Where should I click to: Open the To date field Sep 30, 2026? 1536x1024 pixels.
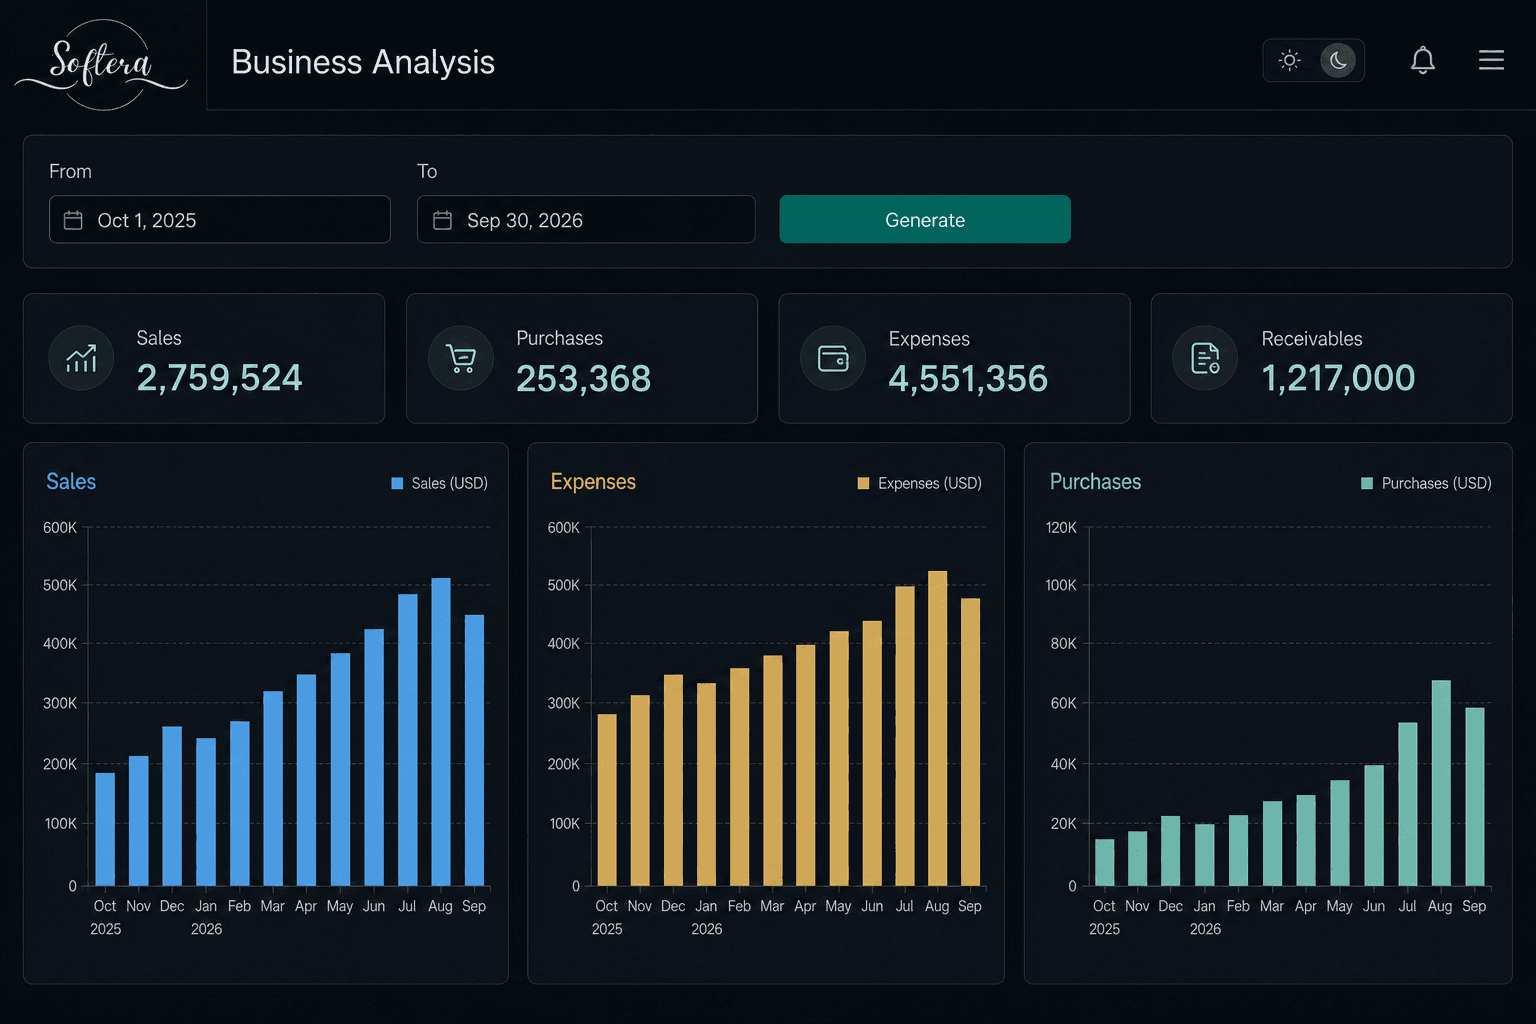[x=586, y=219]
